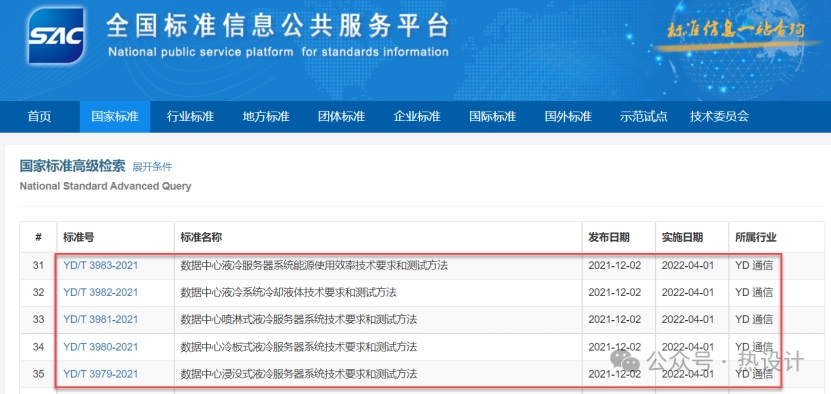Open the 国外标准 menu item
The image size is (831, 394).
coord(568,117)
